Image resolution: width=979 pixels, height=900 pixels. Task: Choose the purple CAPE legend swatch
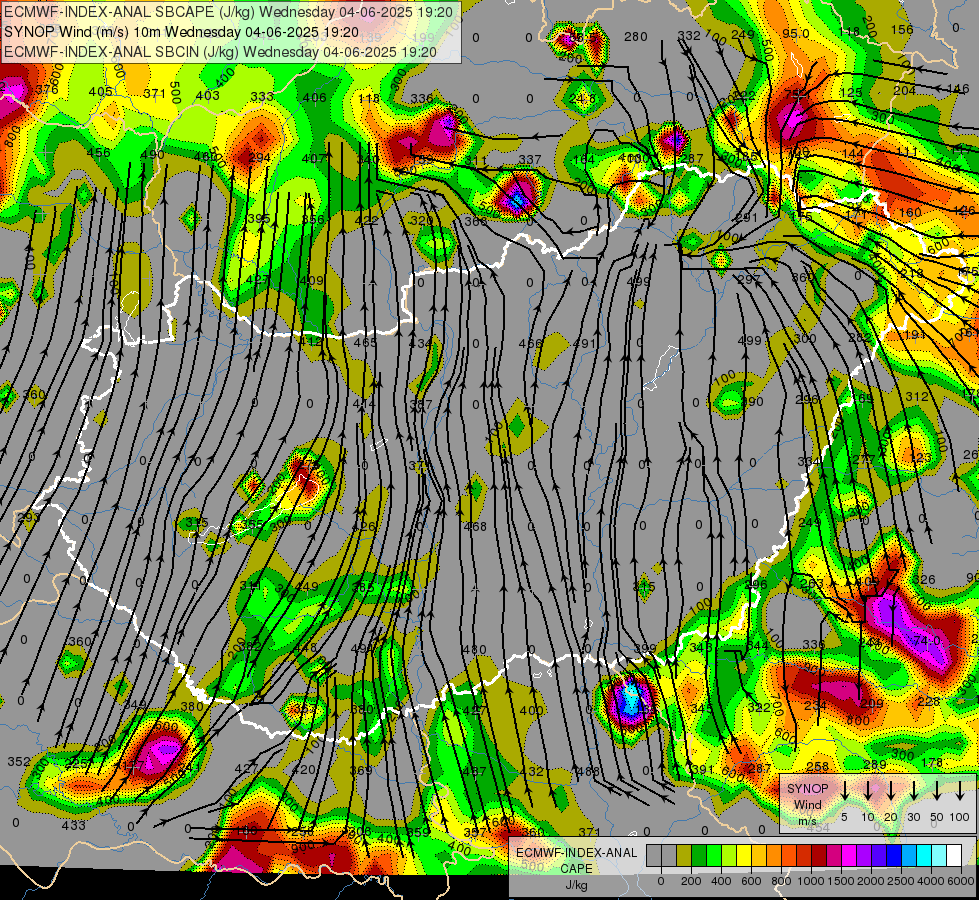pos(865,855)
